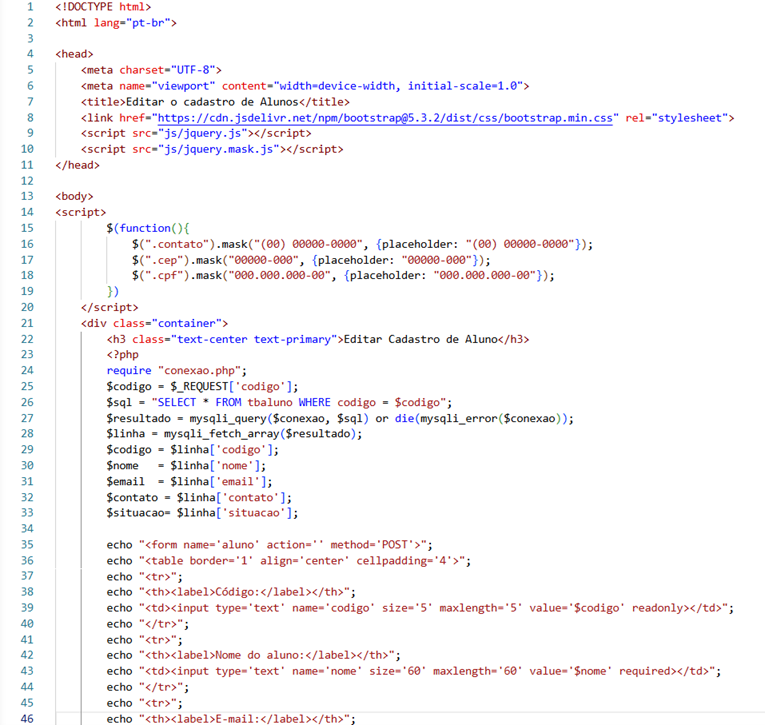Click line number 35 in the gutter

[x=27, y=544]
